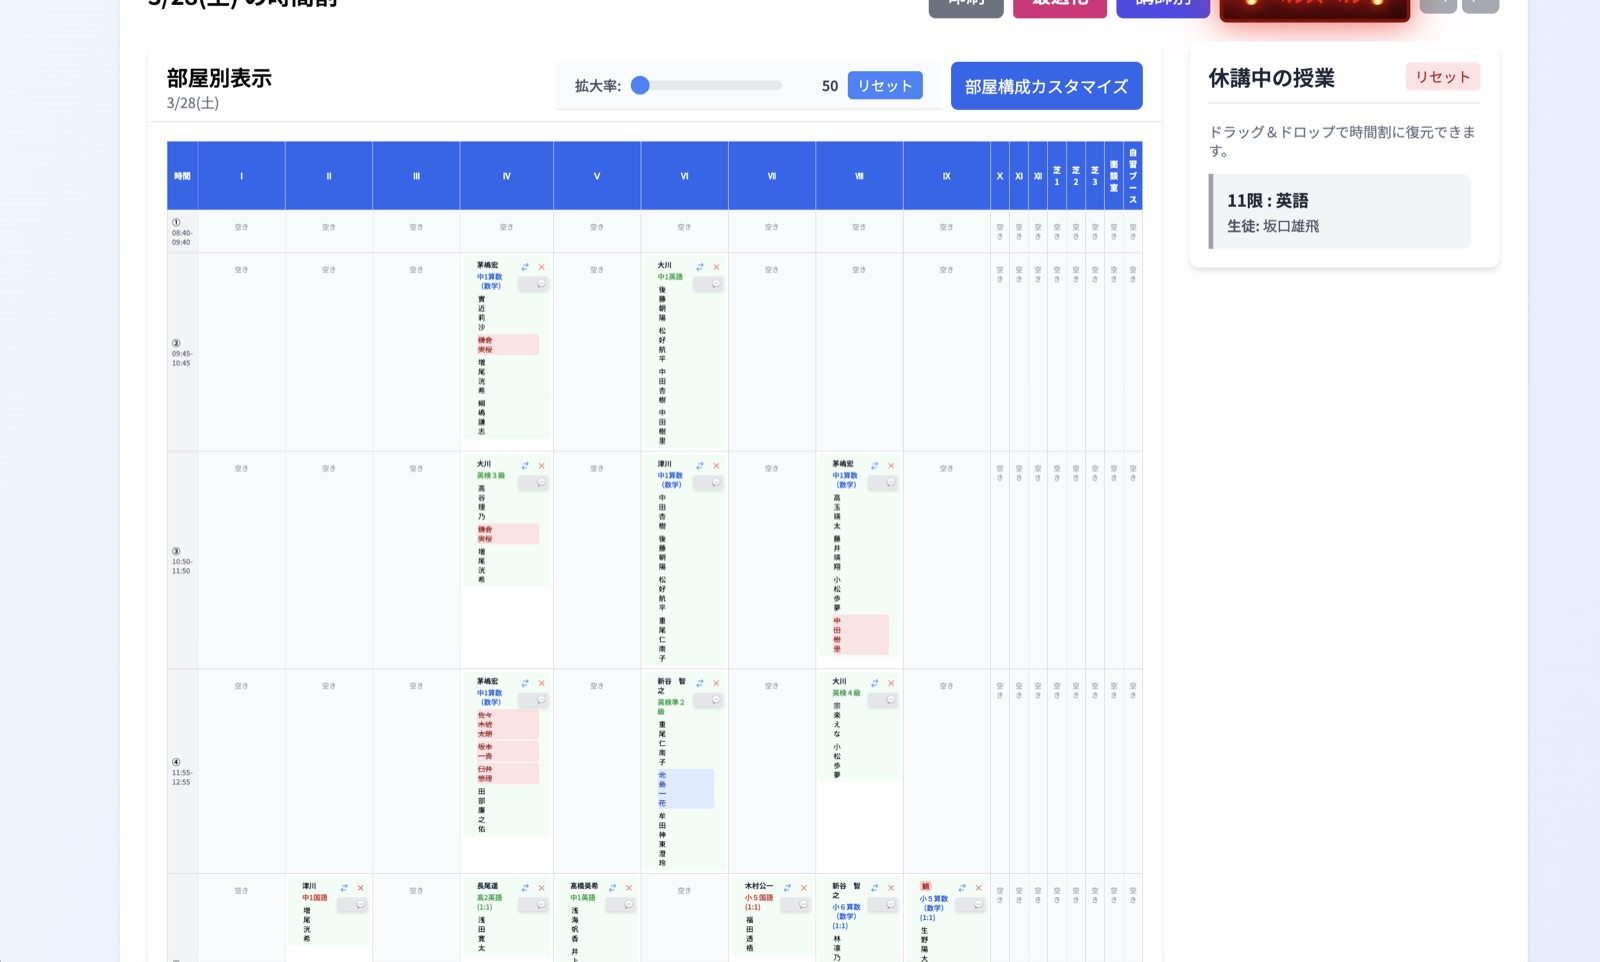Remove 新谷's 英検準2級 lesson via X icon

click(x=716, y=684)
